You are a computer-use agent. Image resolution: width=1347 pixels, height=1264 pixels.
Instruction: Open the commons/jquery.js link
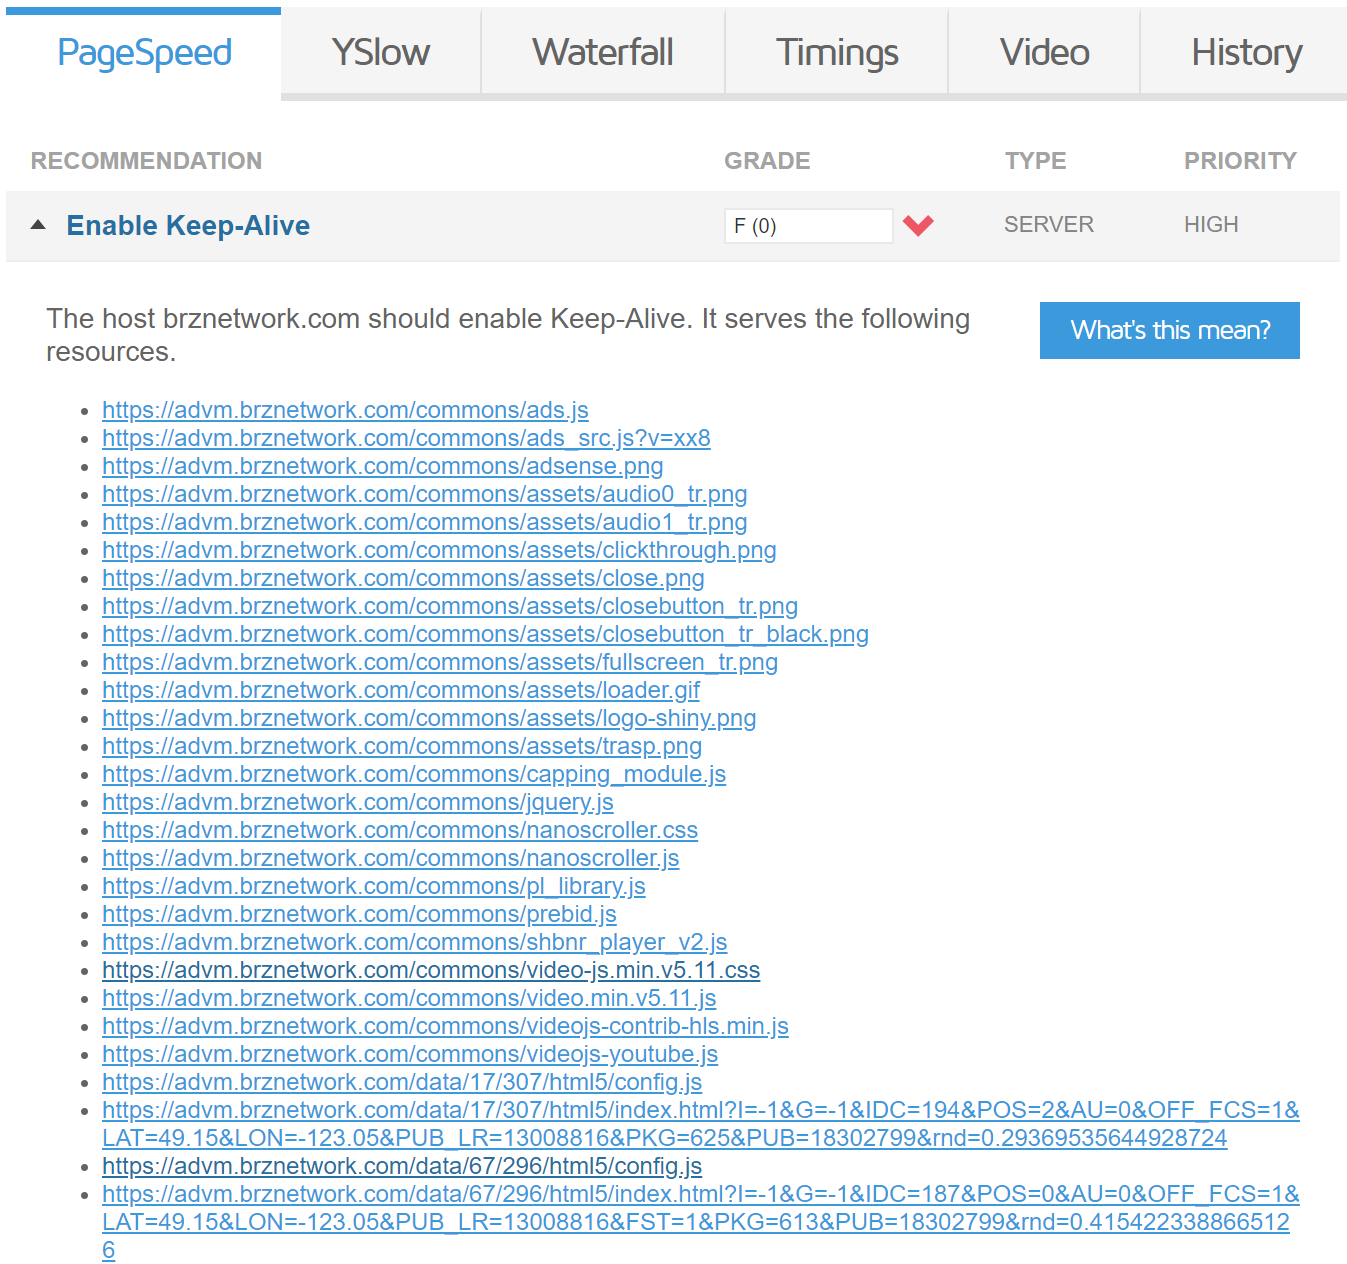pos(357,802)
